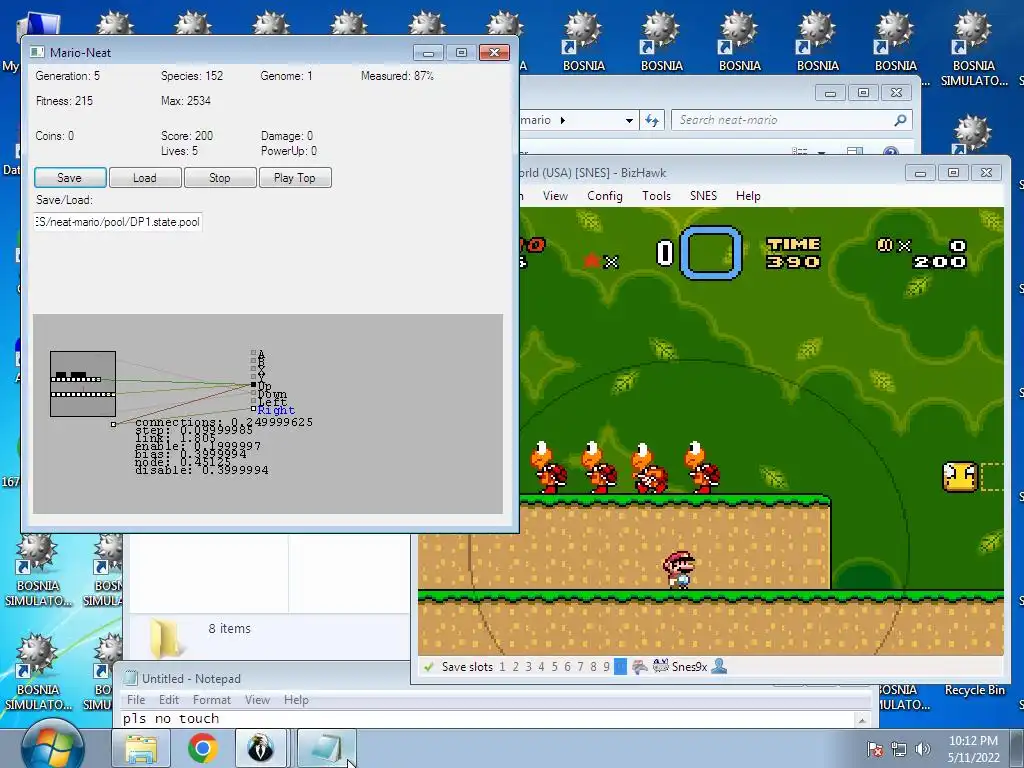Screen dimensions: 1024x768
Task: Focus the Save/Load pool path field
Action: pyautogui.click(x=118, y=222)
